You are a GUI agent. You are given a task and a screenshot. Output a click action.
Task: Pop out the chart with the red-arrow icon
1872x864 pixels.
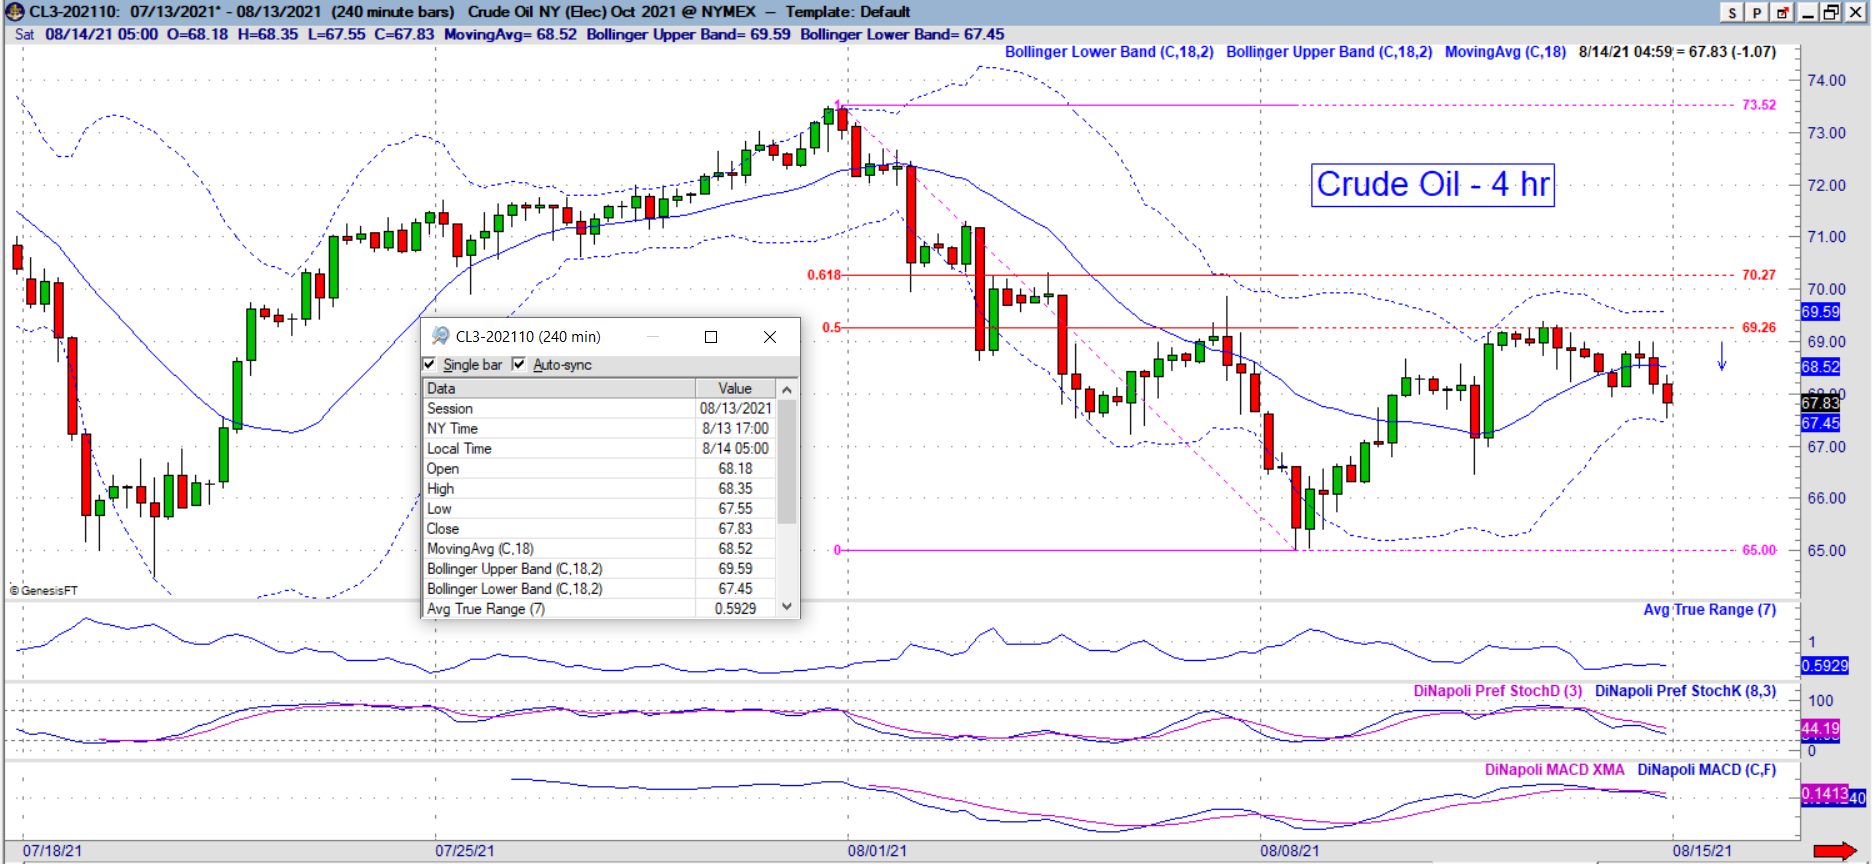pyautogui.click(x=1783, y=12)
